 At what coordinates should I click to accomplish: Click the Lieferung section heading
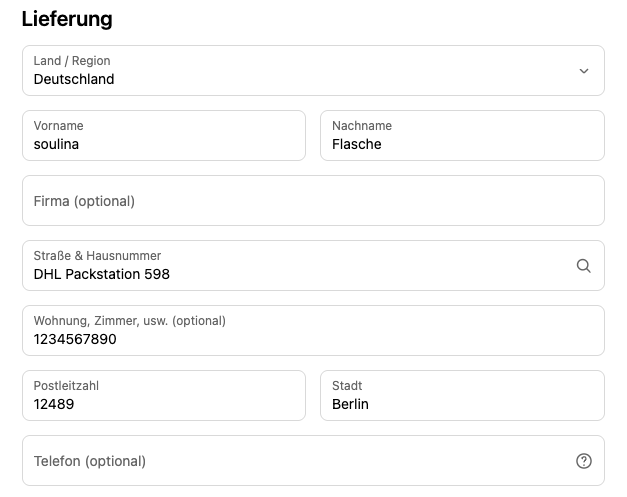coord(67,19)
